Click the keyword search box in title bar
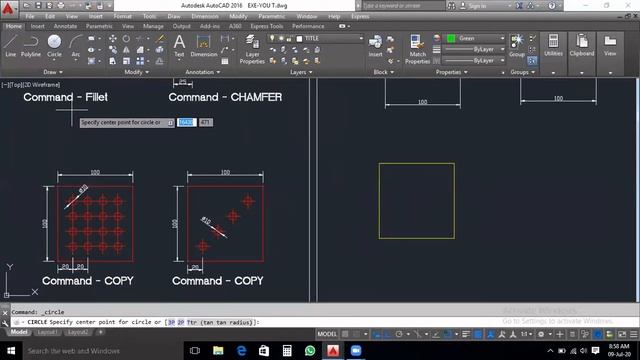This screenshot has height=360, width=640. pyautogui.click(x=403, y=6)
